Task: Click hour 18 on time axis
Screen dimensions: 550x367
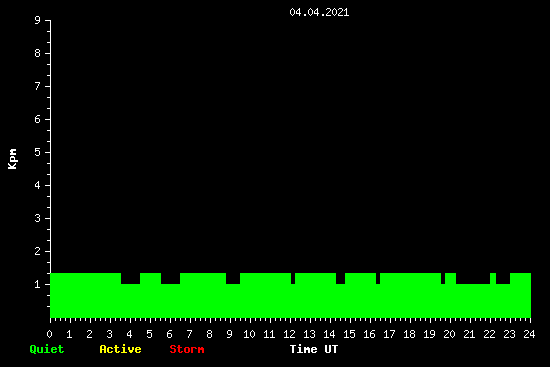Action: click(409, 334)
